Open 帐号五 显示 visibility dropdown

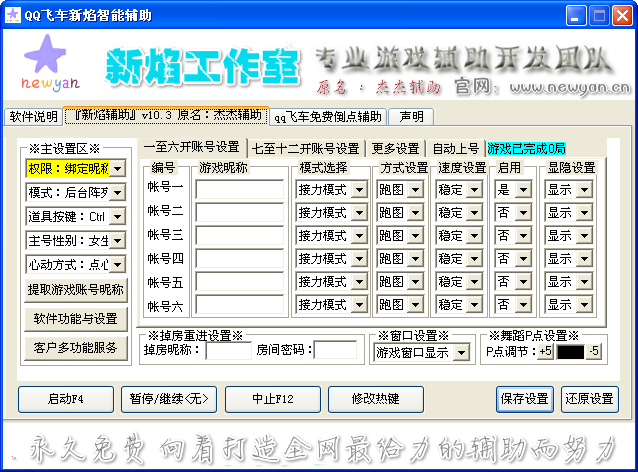584,282
